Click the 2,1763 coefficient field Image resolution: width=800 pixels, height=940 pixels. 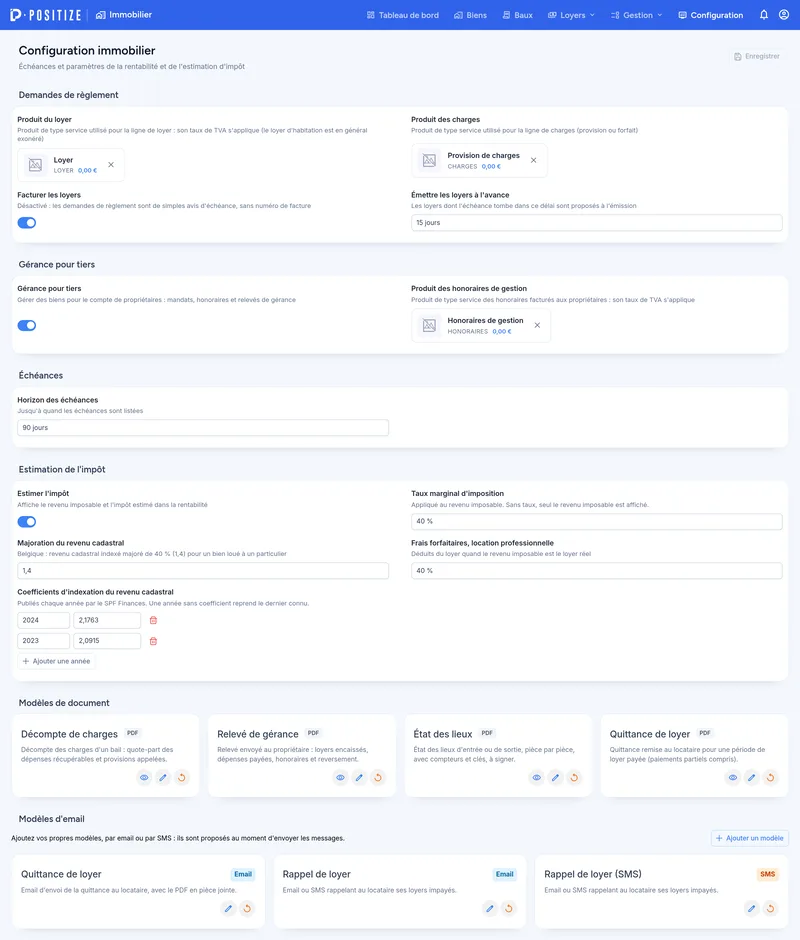107,620
